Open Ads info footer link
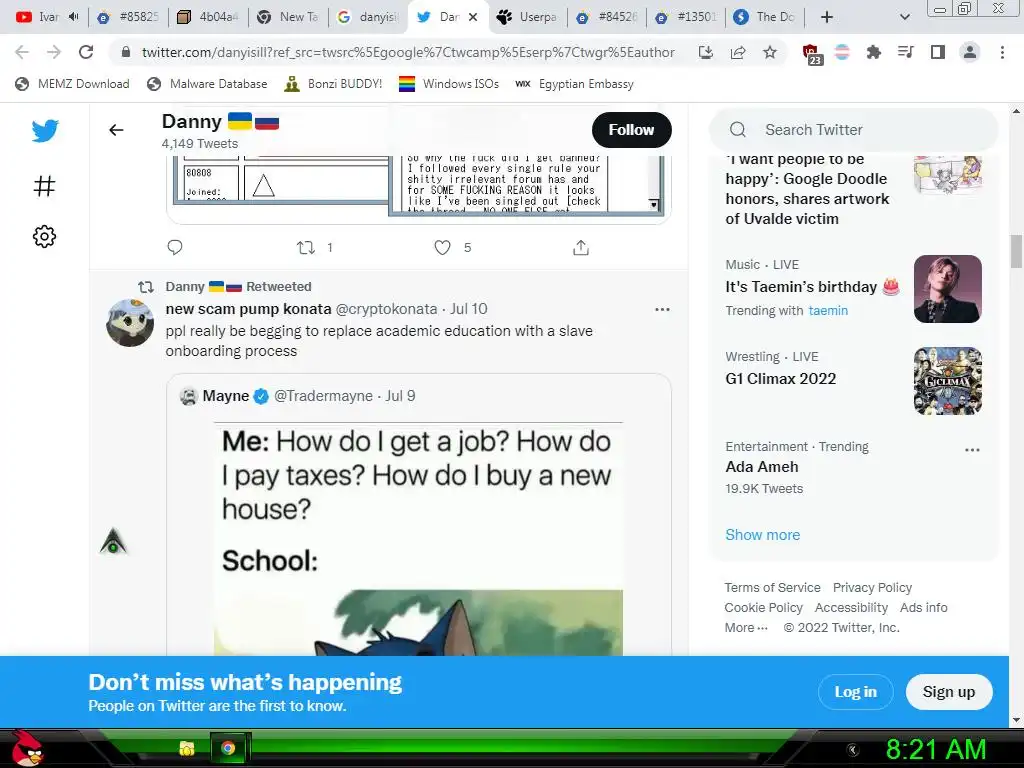The image size is (1024, 768). pos(923,608)
